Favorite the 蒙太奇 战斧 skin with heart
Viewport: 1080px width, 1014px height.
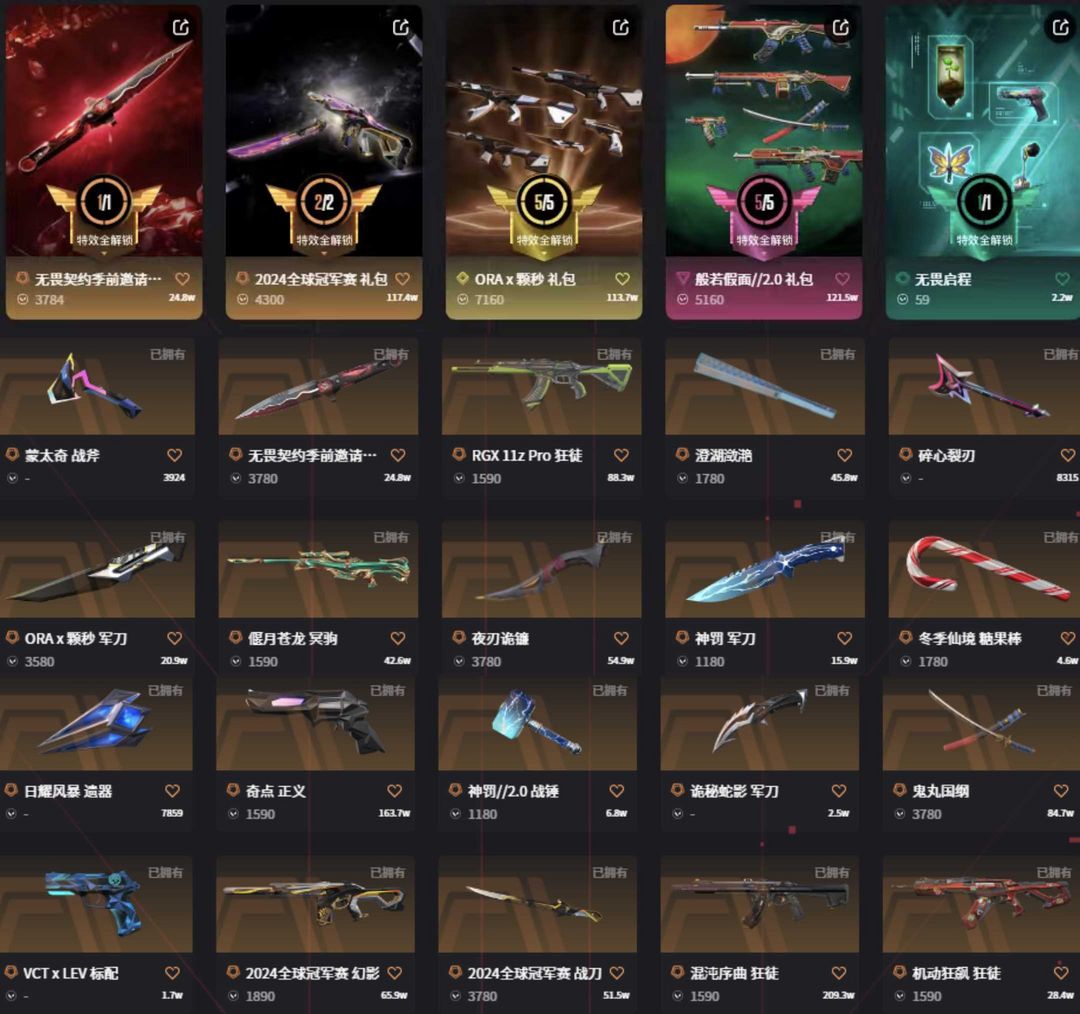pos(174,455)
